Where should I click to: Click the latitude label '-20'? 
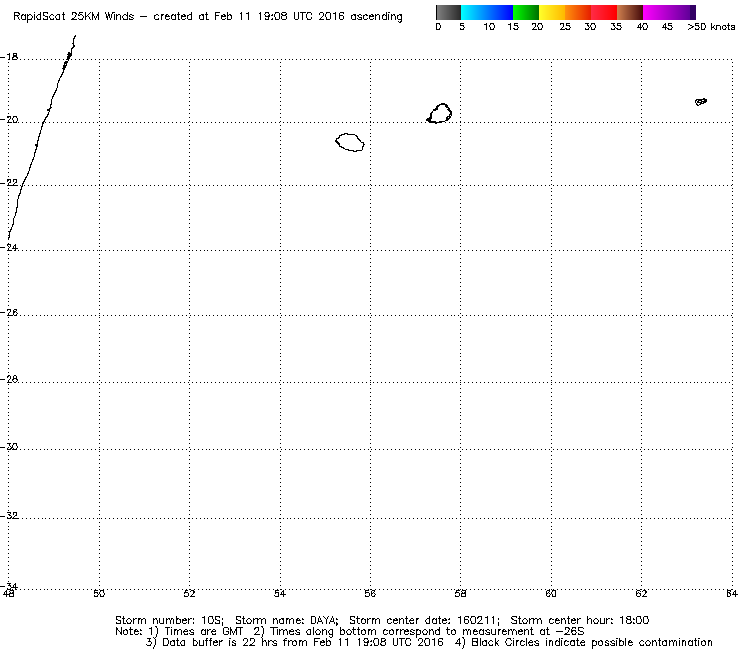pos(9,120)
